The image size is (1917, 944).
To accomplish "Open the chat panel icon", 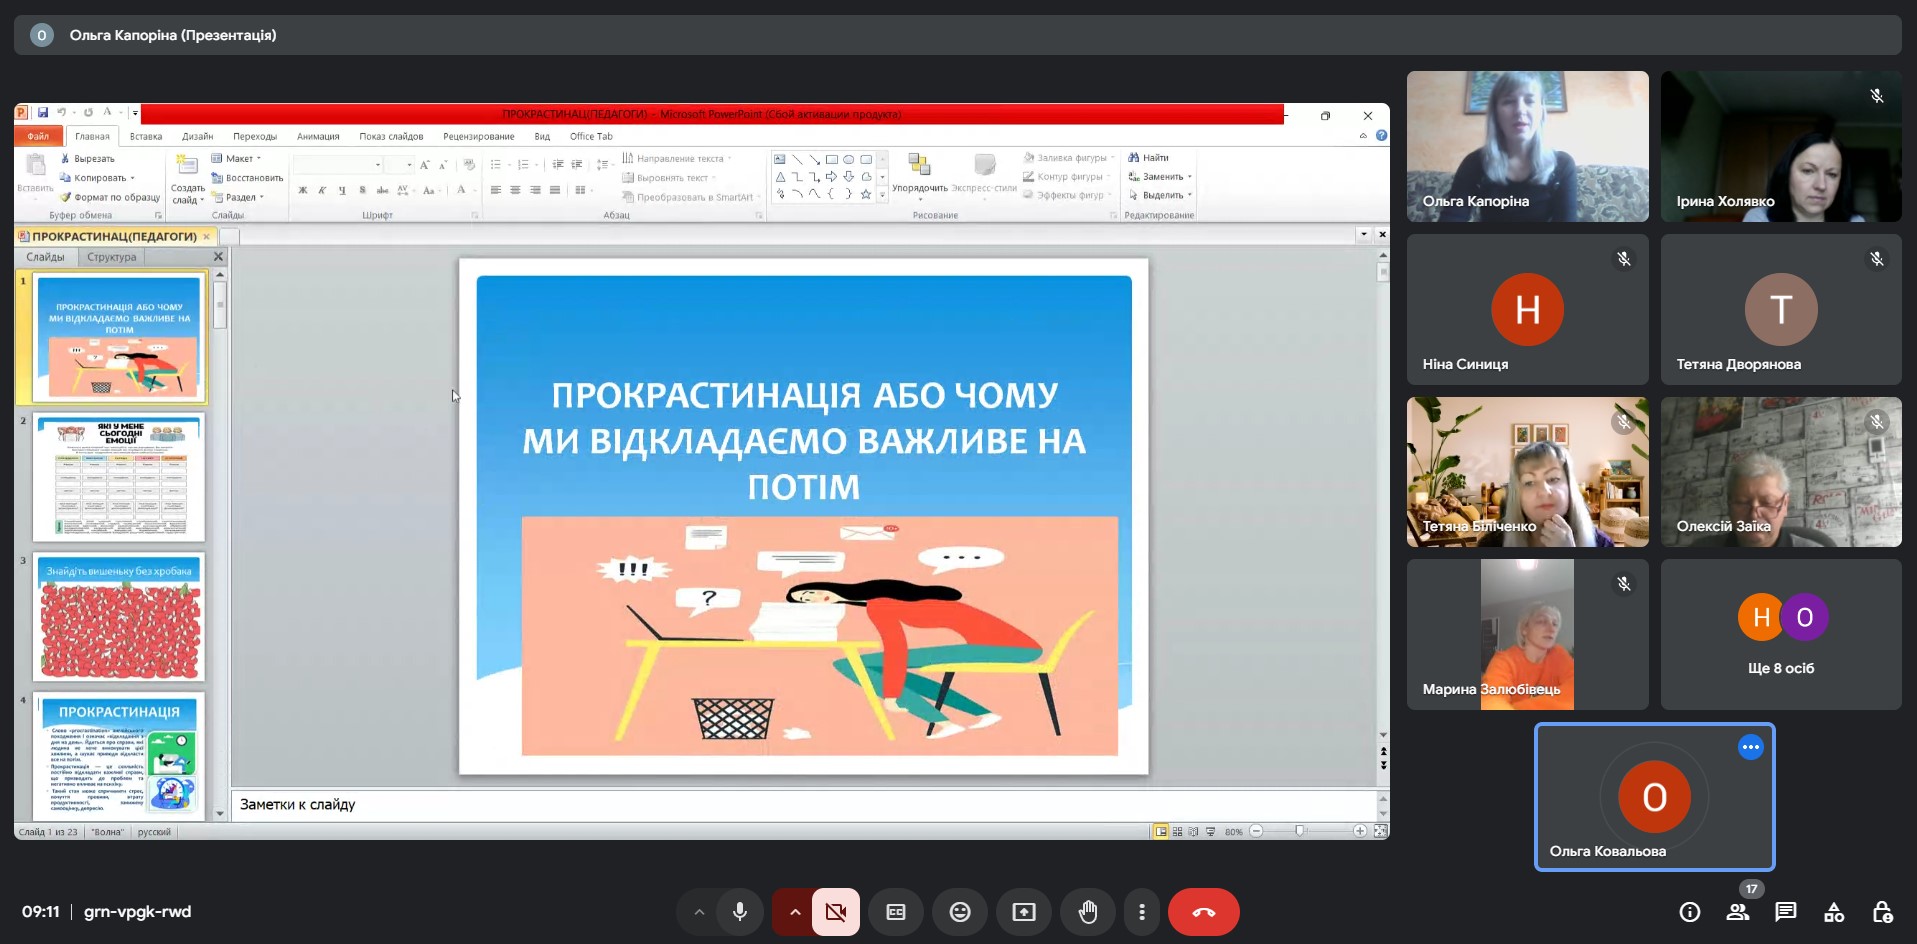I will 1785,912.
